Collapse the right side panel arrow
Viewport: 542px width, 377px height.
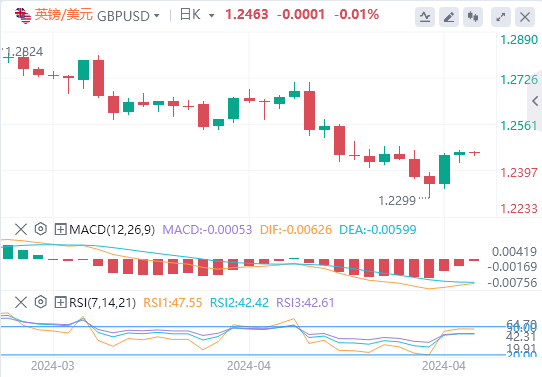click(x=535, y=101)
